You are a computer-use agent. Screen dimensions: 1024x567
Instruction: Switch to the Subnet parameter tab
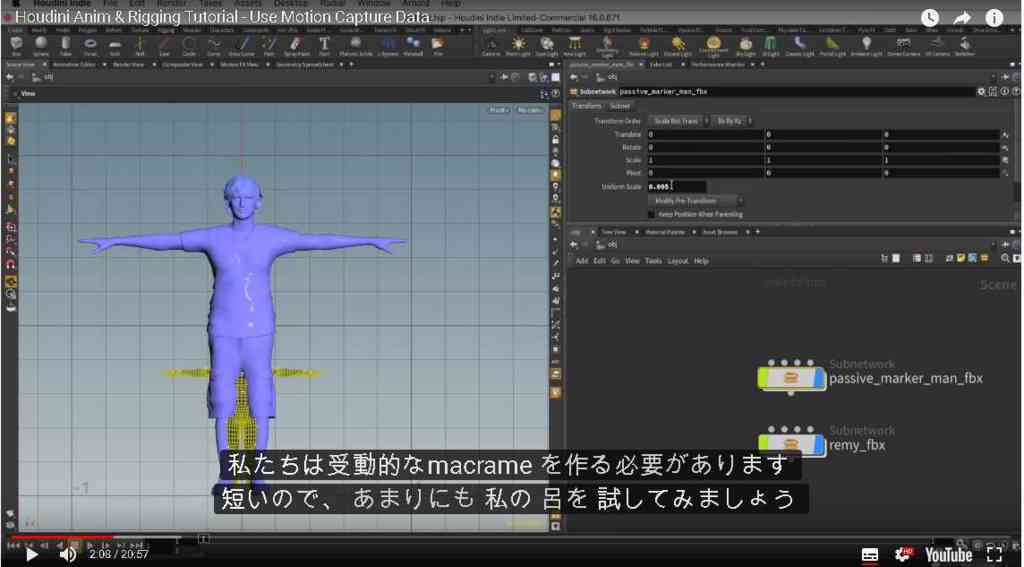pyautogui.click(x=620, y=106)
